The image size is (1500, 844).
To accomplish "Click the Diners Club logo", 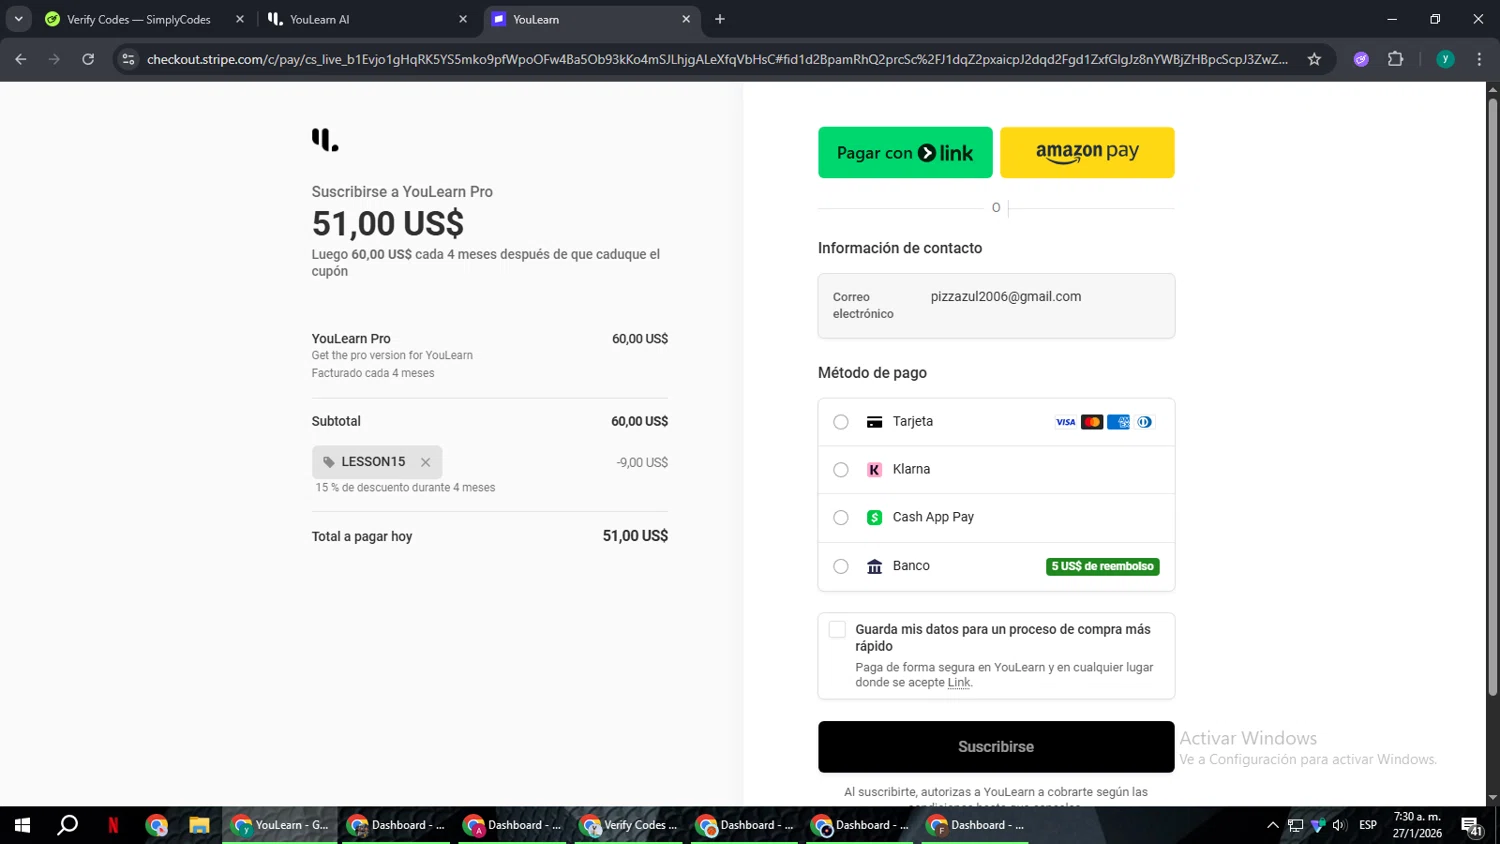I will coord(1144,422).
